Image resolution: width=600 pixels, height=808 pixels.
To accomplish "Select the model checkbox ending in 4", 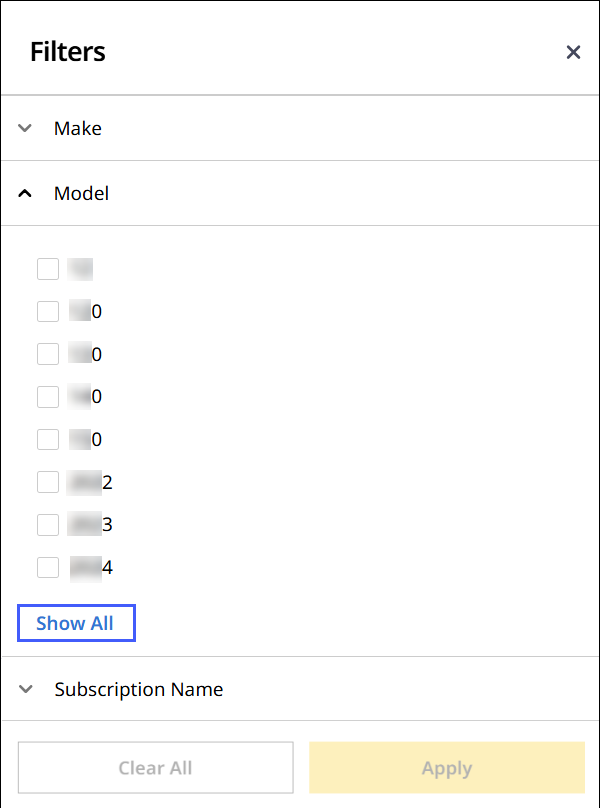I will (x=48, y=567).
